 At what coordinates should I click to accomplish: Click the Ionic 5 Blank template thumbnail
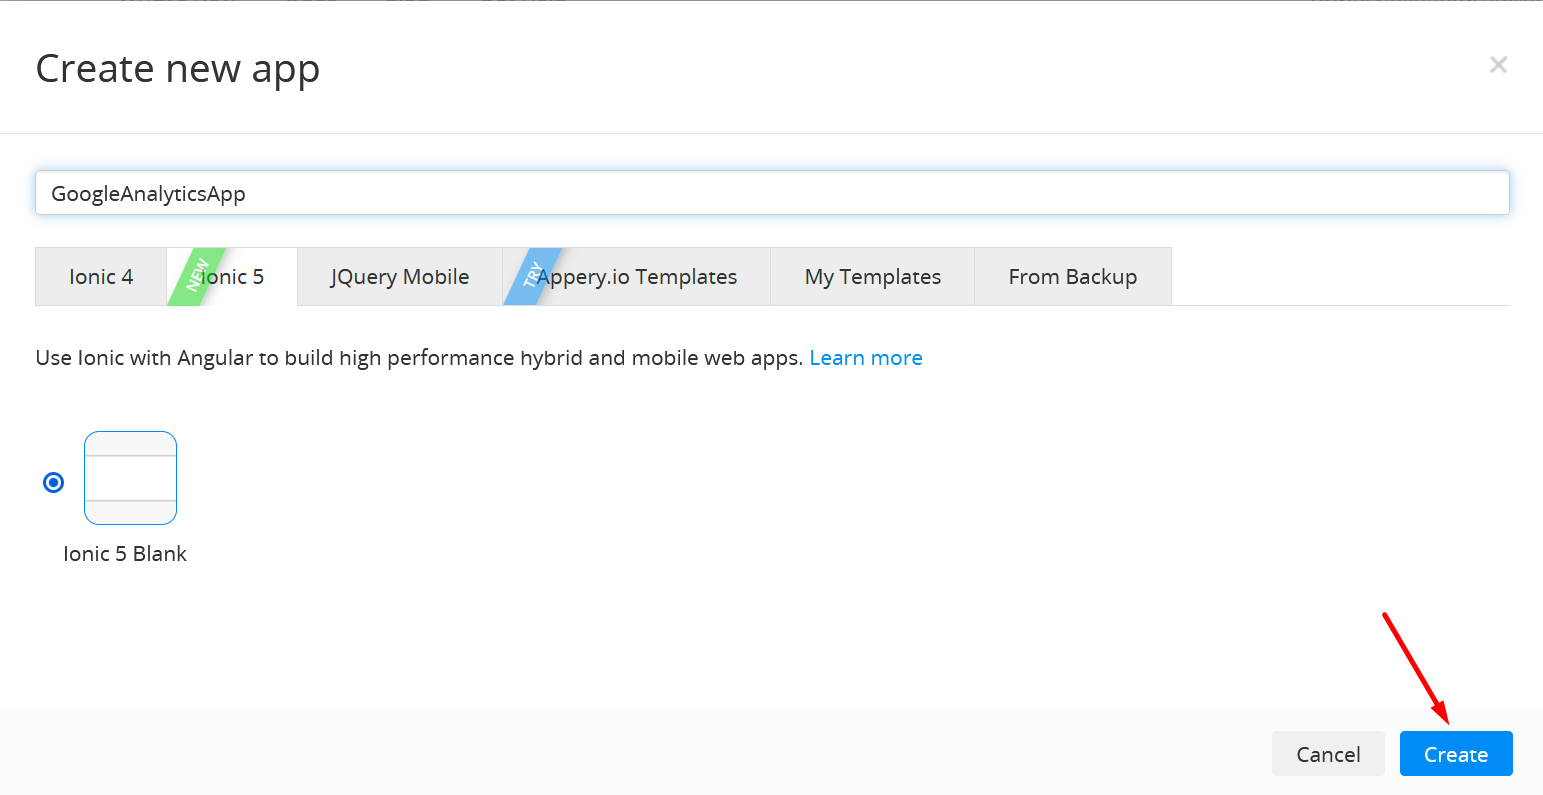point(130,478)
